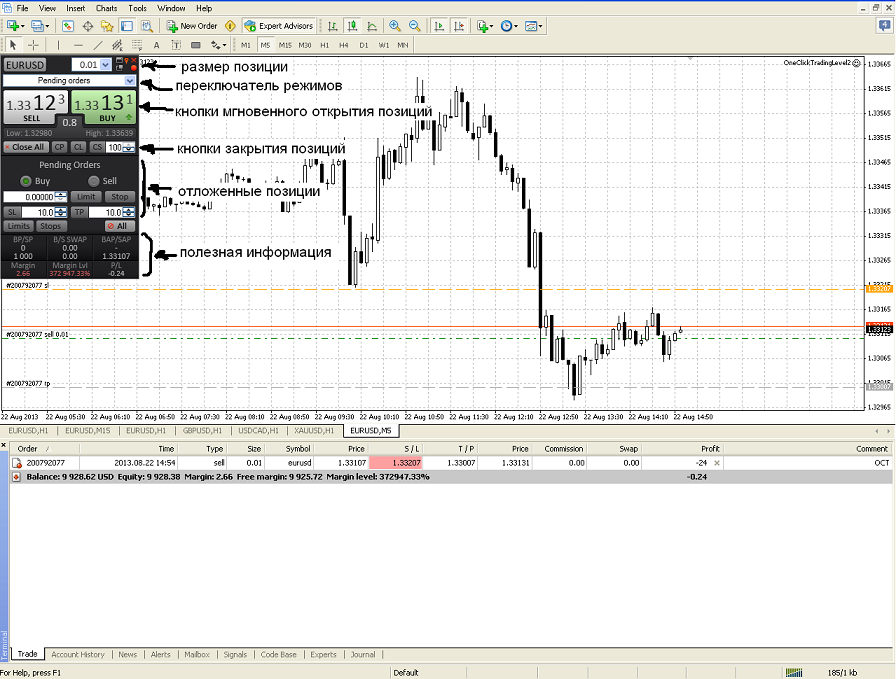Switch to the Account History tab
The image size is (896, 679).
click(x=78, y=654)
